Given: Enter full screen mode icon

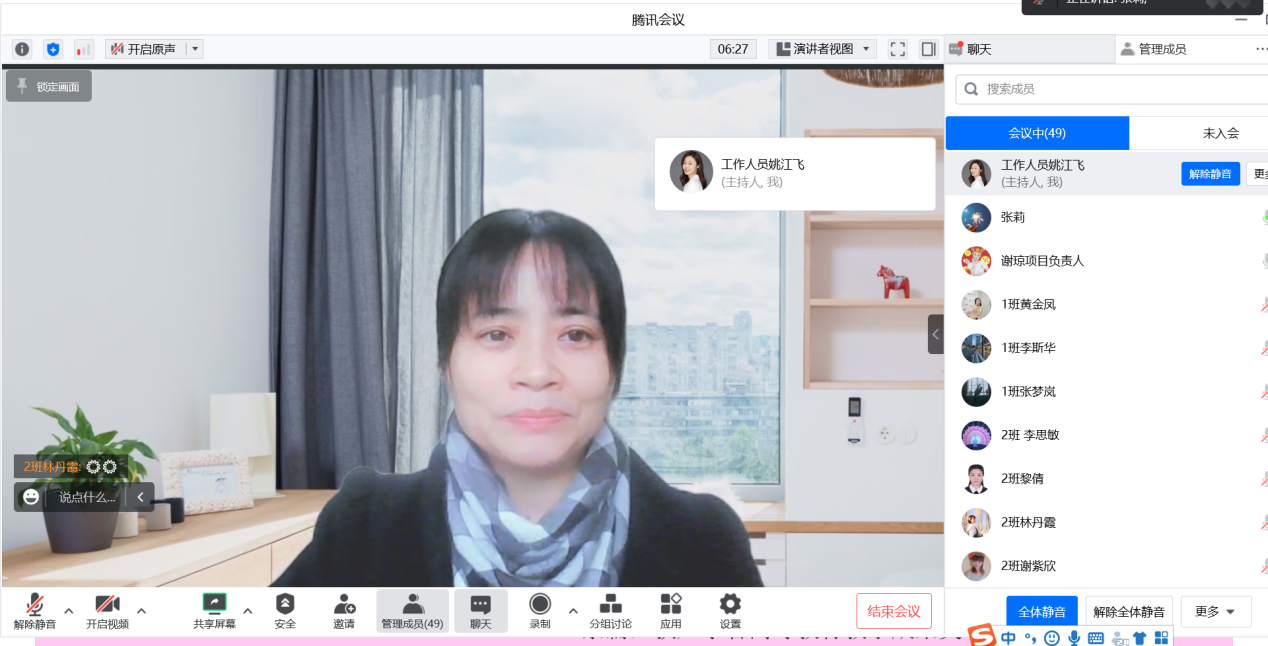Looking at the screenshot, I should point(898,49).
